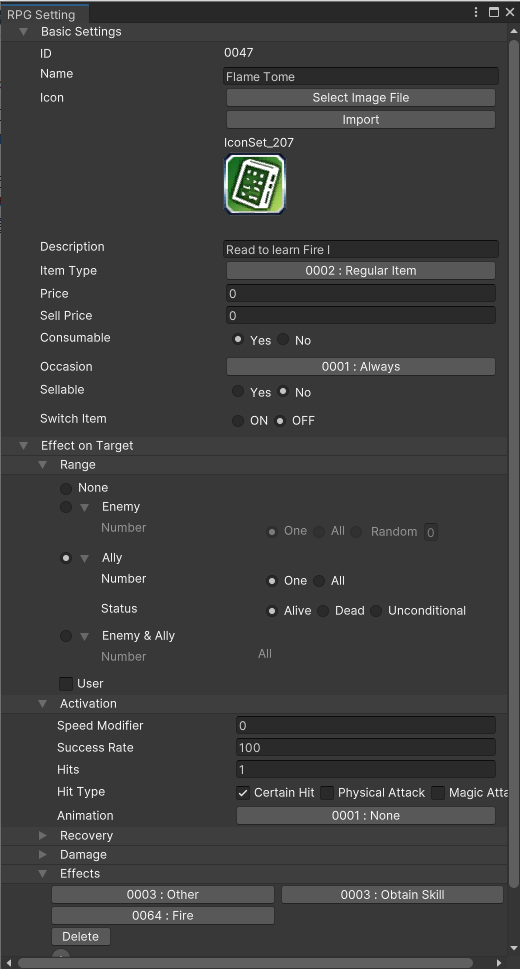Open the Item Type dropdown

tap(360, 271)
